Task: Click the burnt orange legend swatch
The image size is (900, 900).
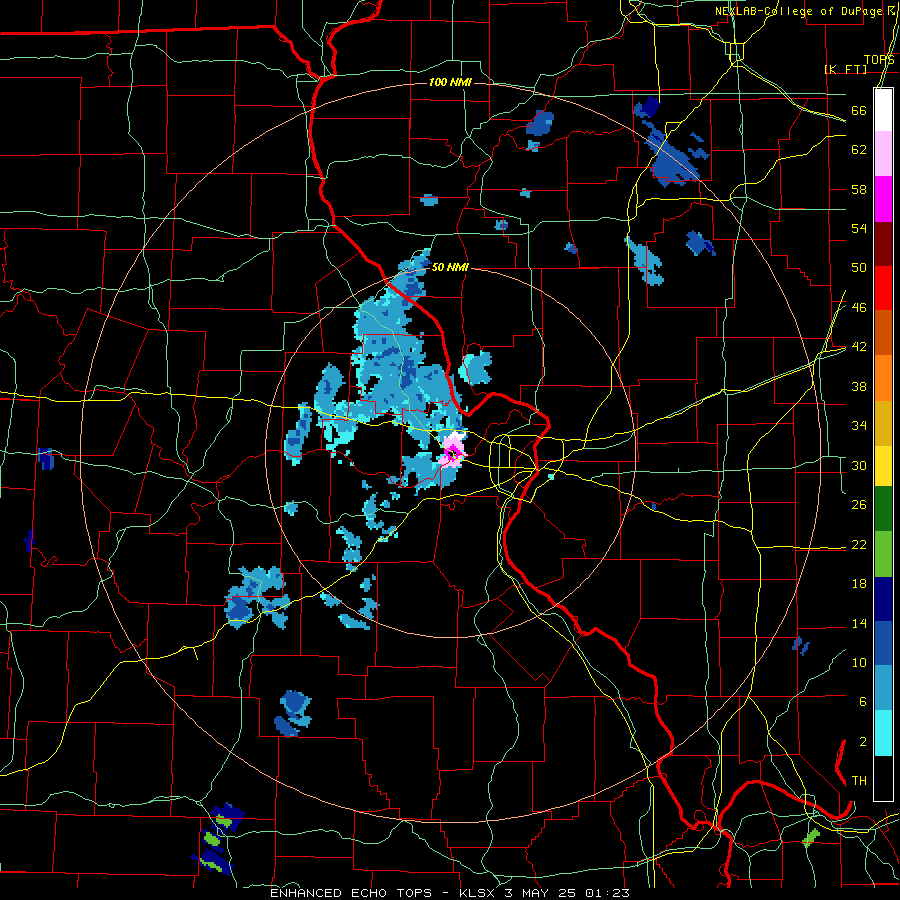Action: click(883, 332)
